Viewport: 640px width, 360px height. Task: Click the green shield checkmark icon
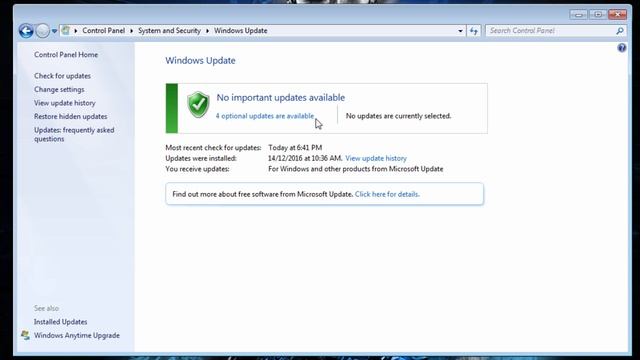pyautogui.click(x=198, y=104)
